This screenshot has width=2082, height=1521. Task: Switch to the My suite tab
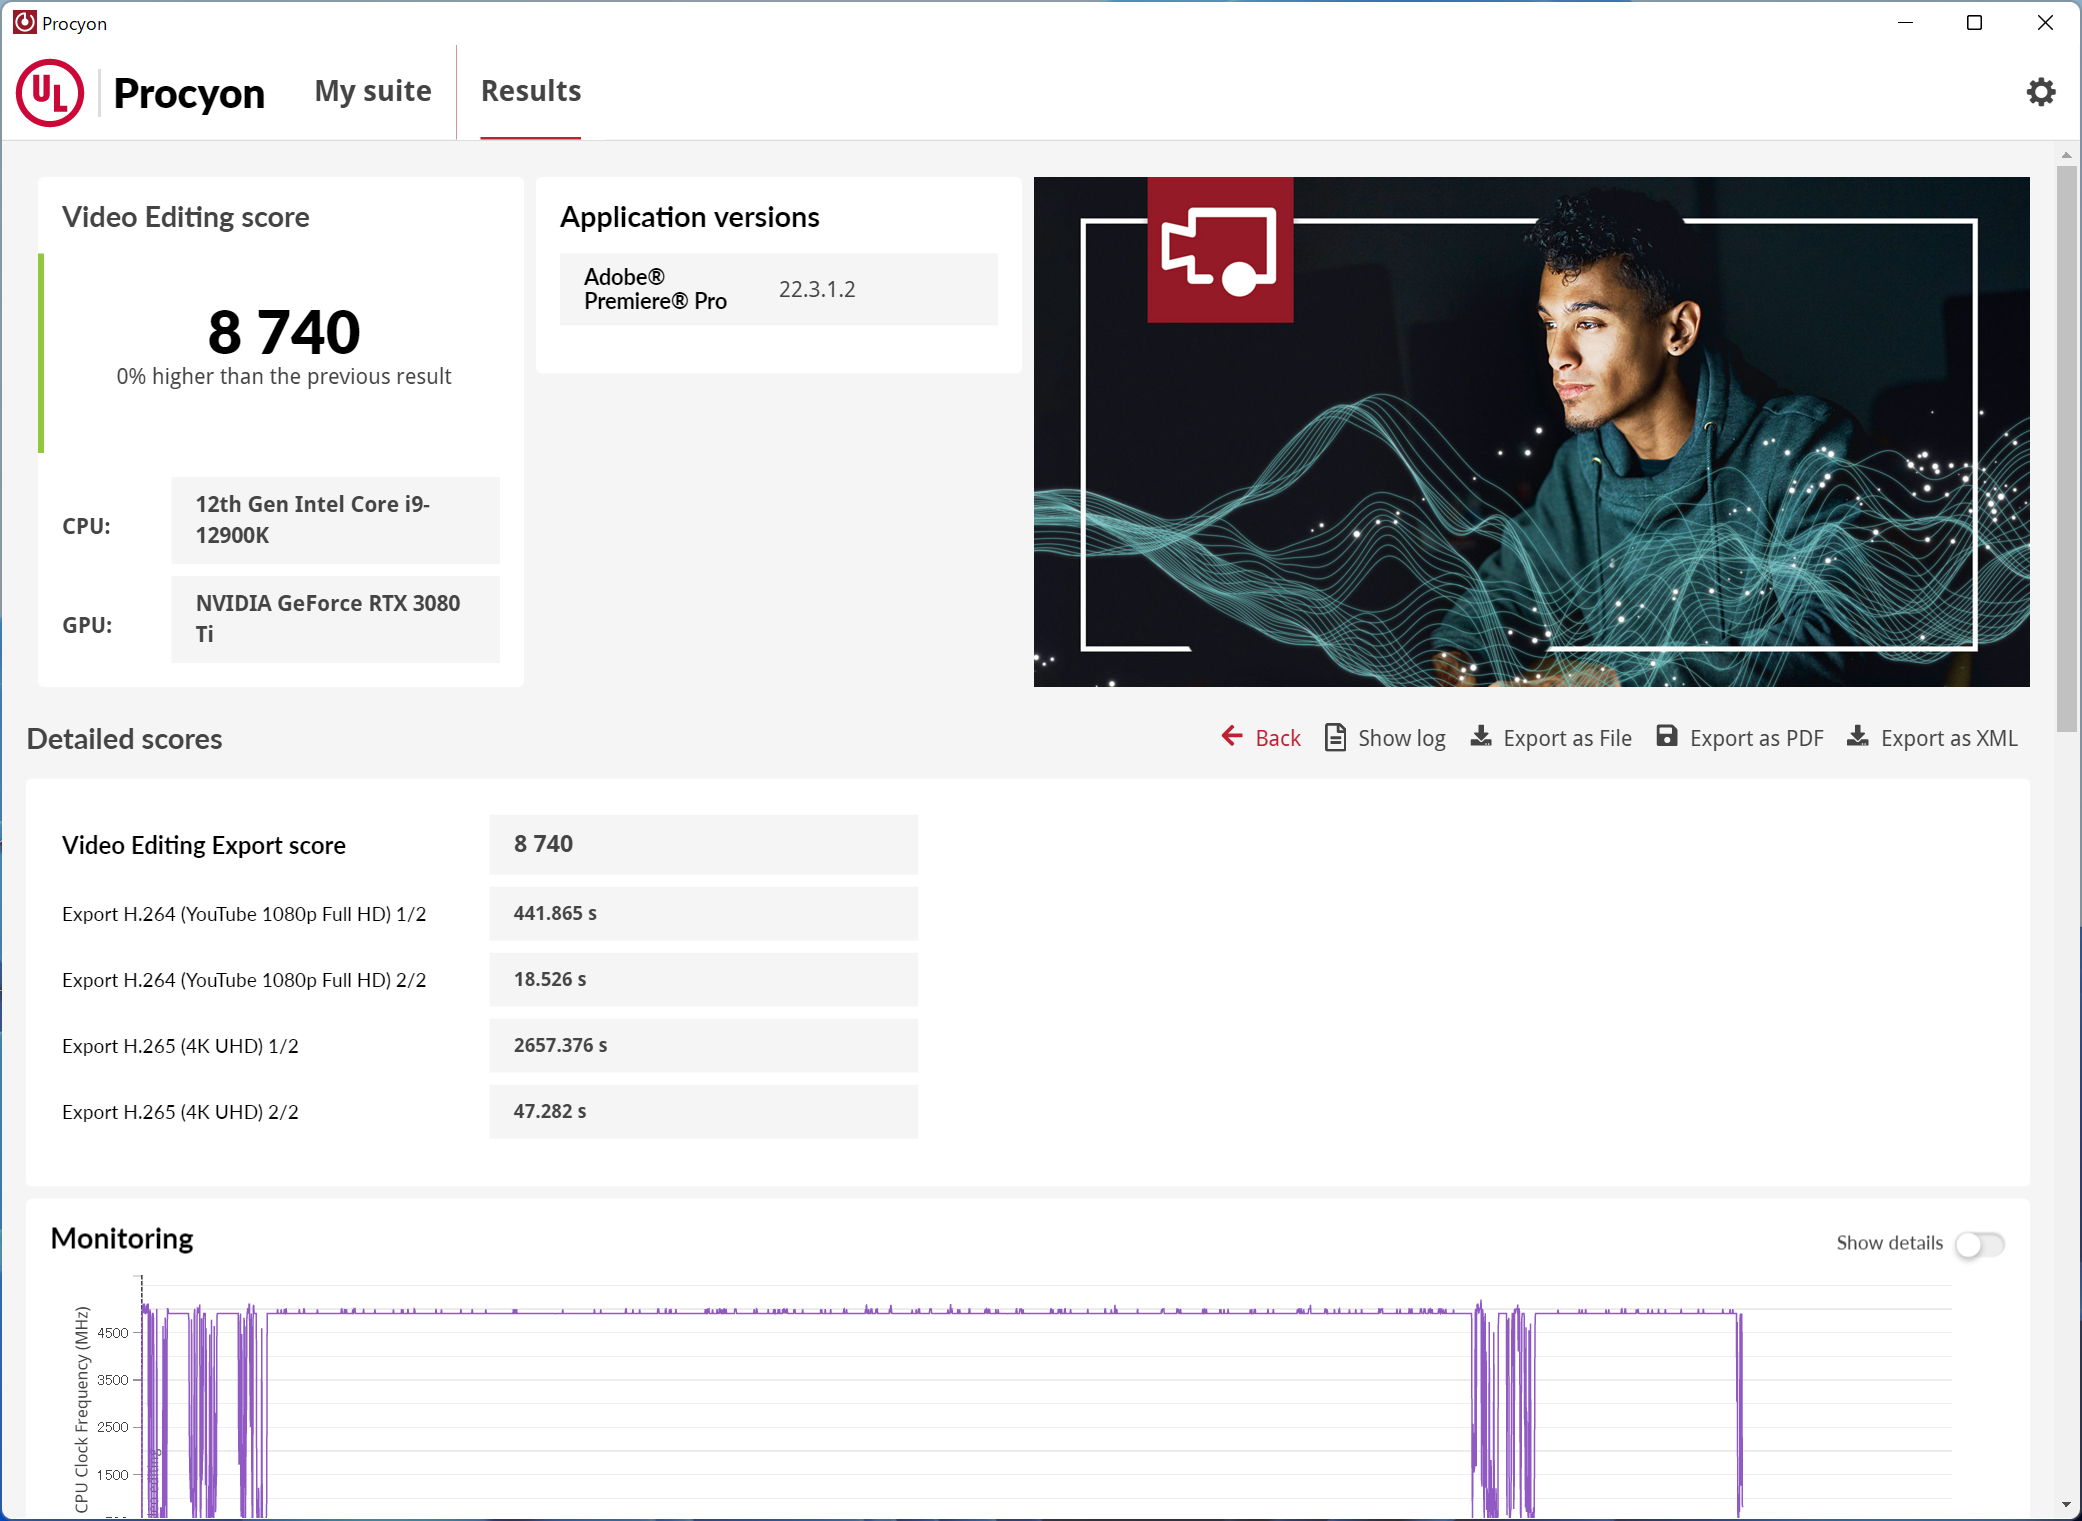point(373,91)
